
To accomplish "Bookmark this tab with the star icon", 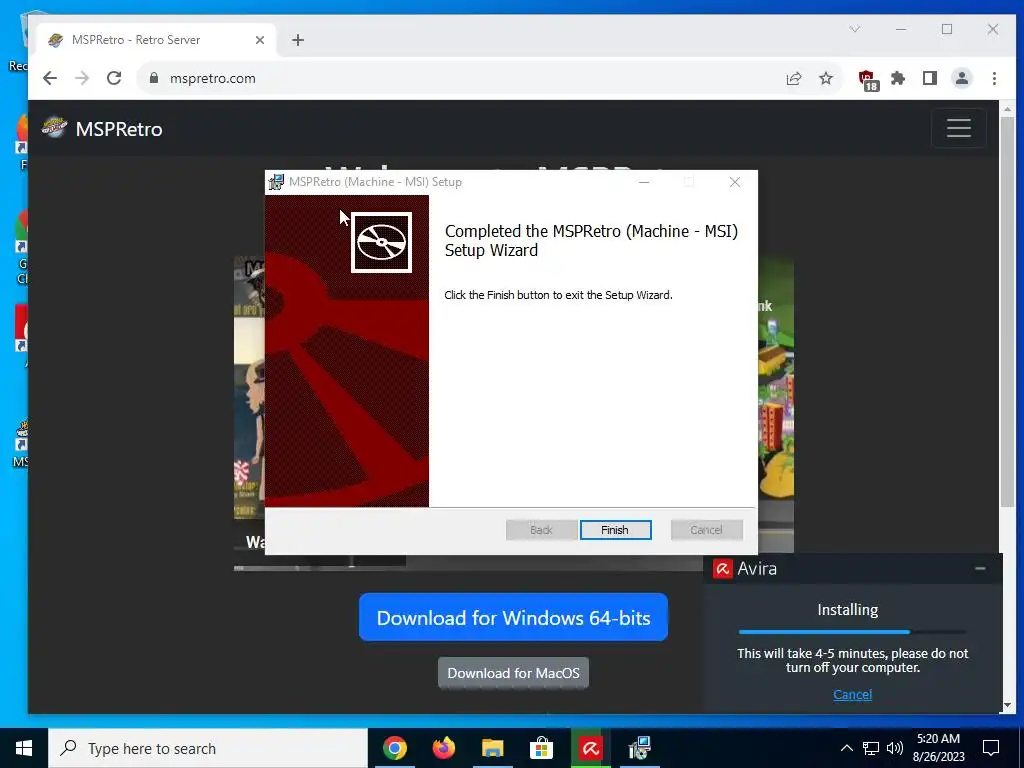I will pos(826,78).
